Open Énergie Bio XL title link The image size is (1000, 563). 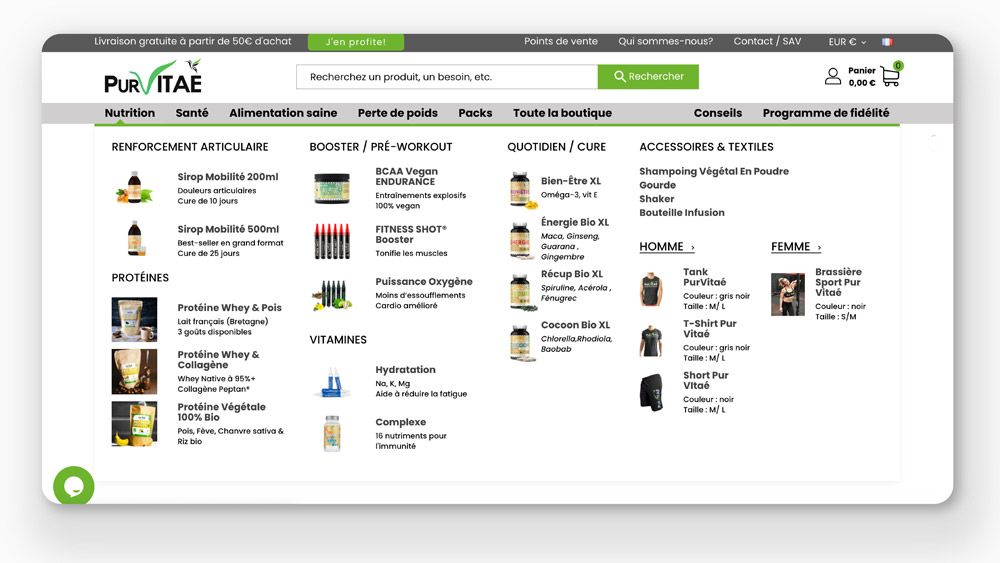(x=575, y=223)
